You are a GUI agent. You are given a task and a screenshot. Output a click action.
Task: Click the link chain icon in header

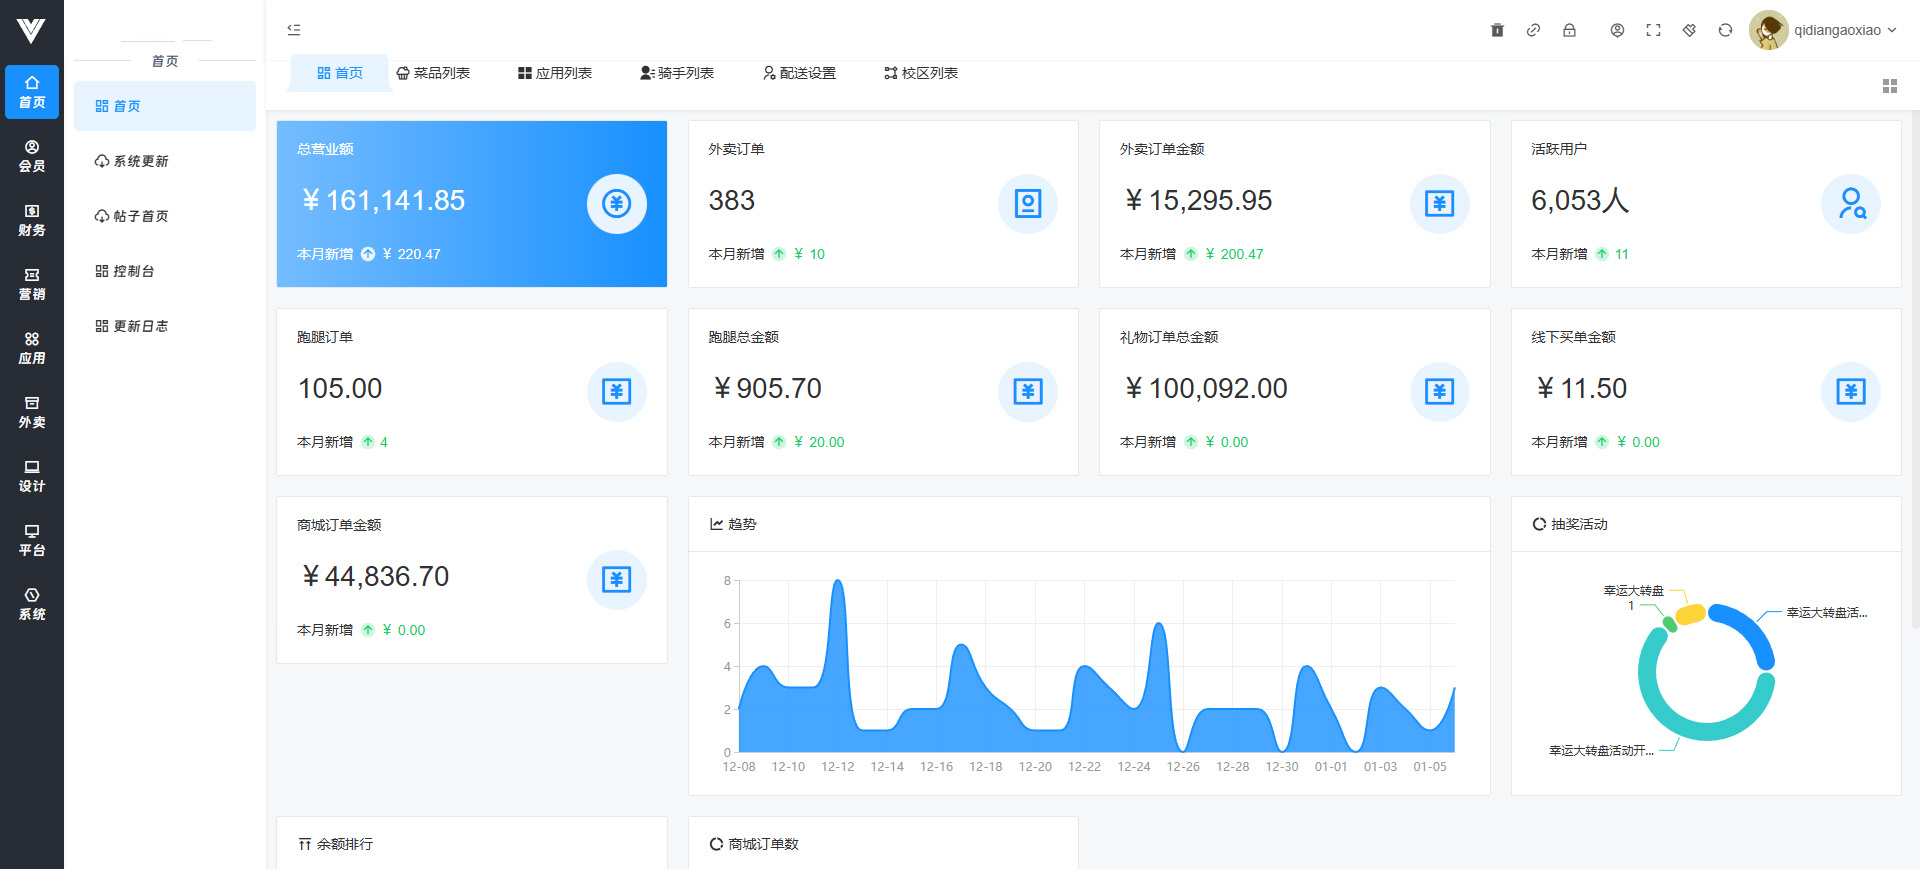tap(1533, 30)
